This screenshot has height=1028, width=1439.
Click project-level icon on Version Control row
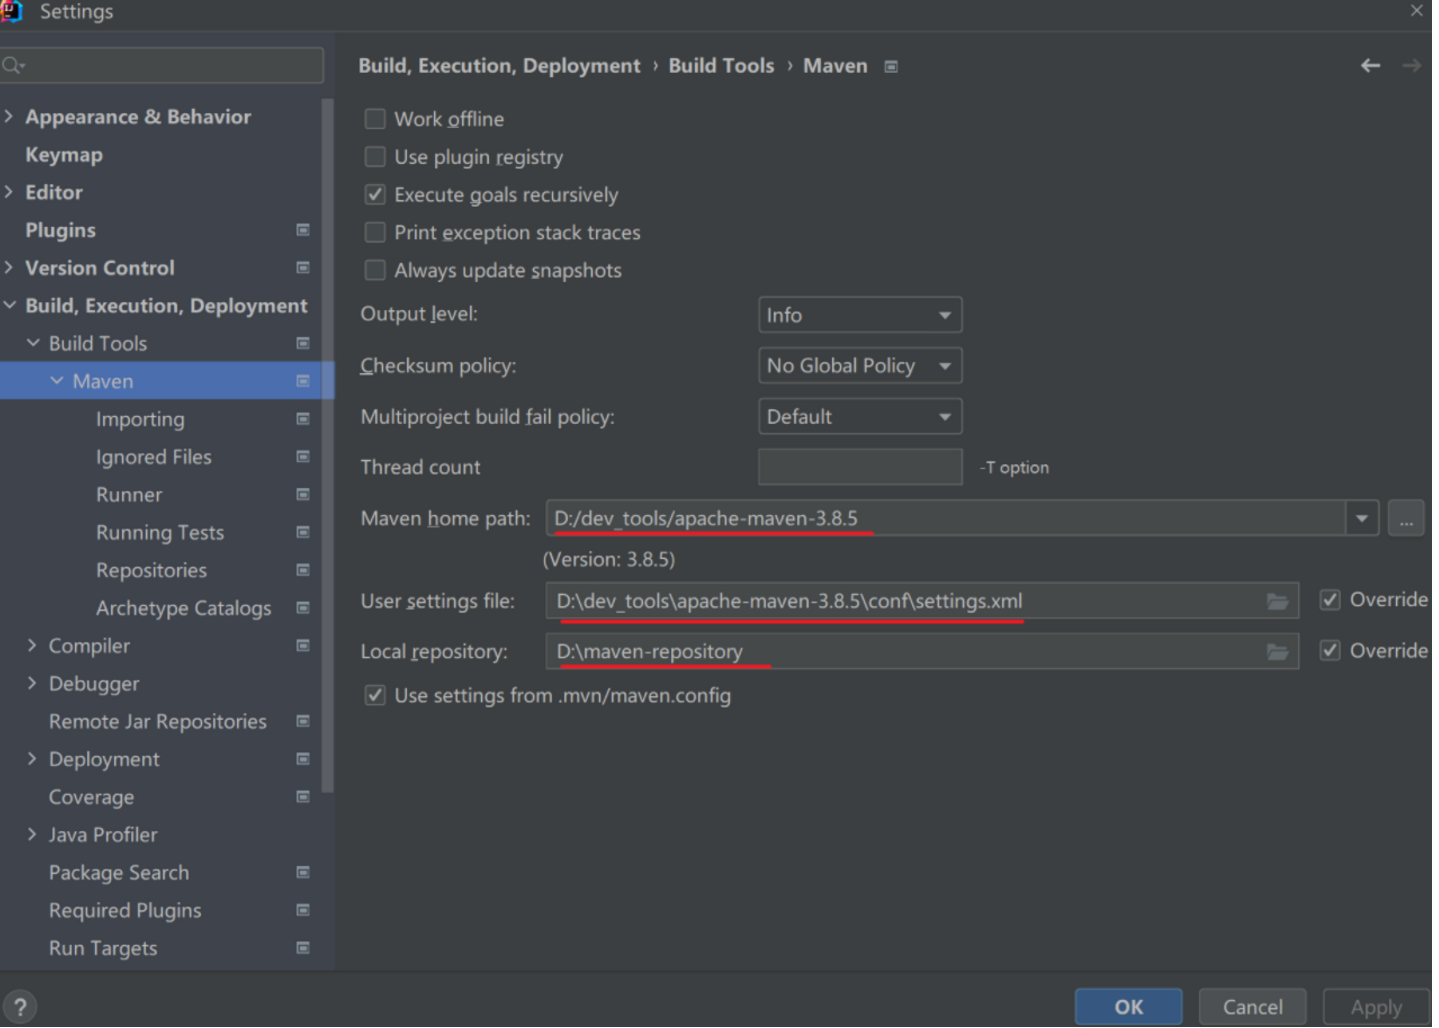(303, 268)
